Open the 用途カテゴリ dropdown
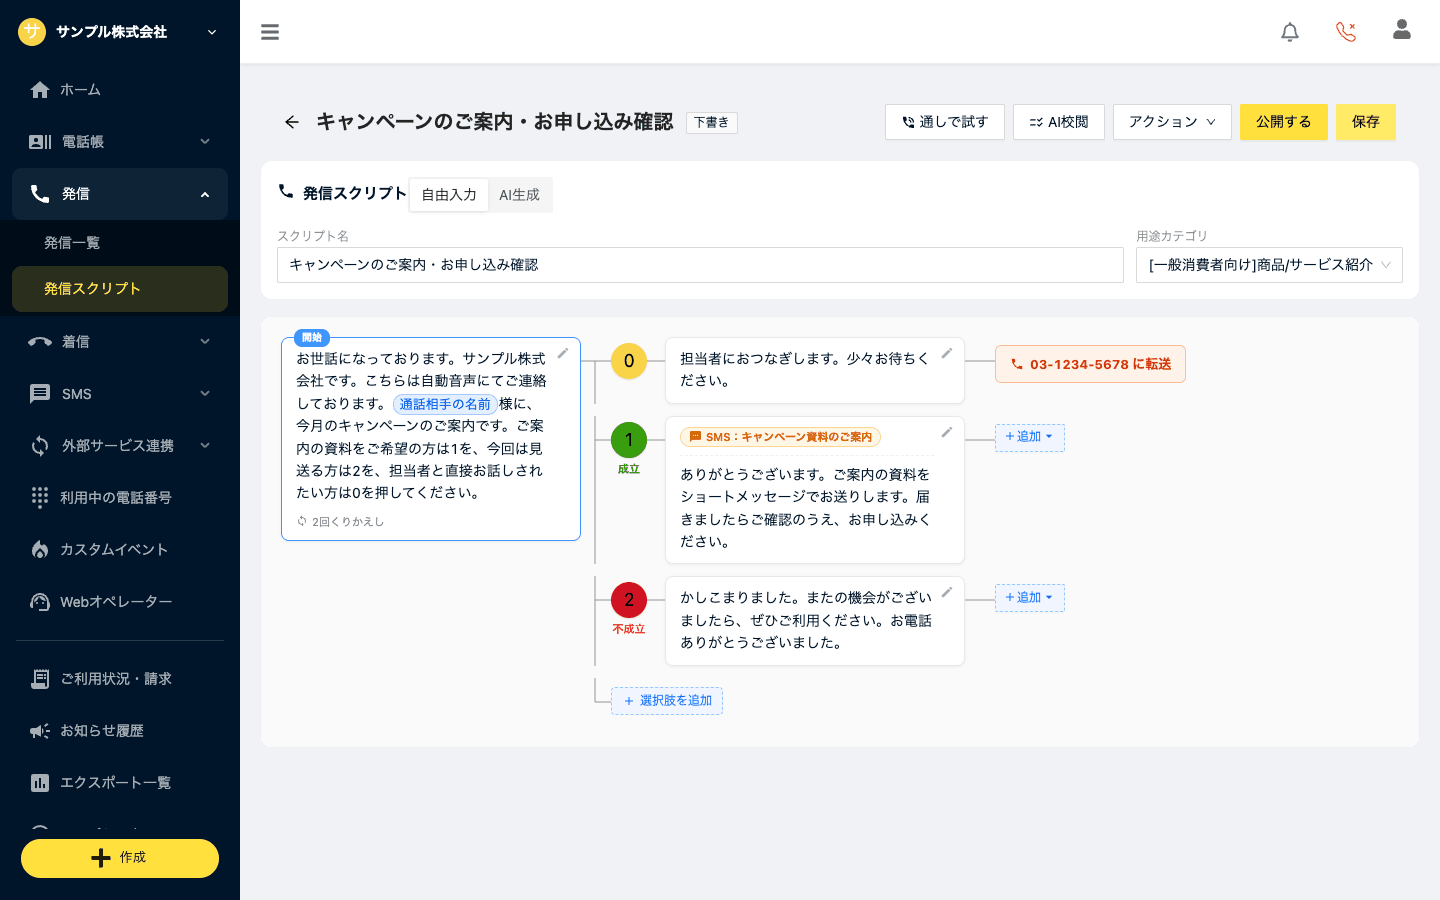This screenshot has height=900, width=1440. [1269, 265]
